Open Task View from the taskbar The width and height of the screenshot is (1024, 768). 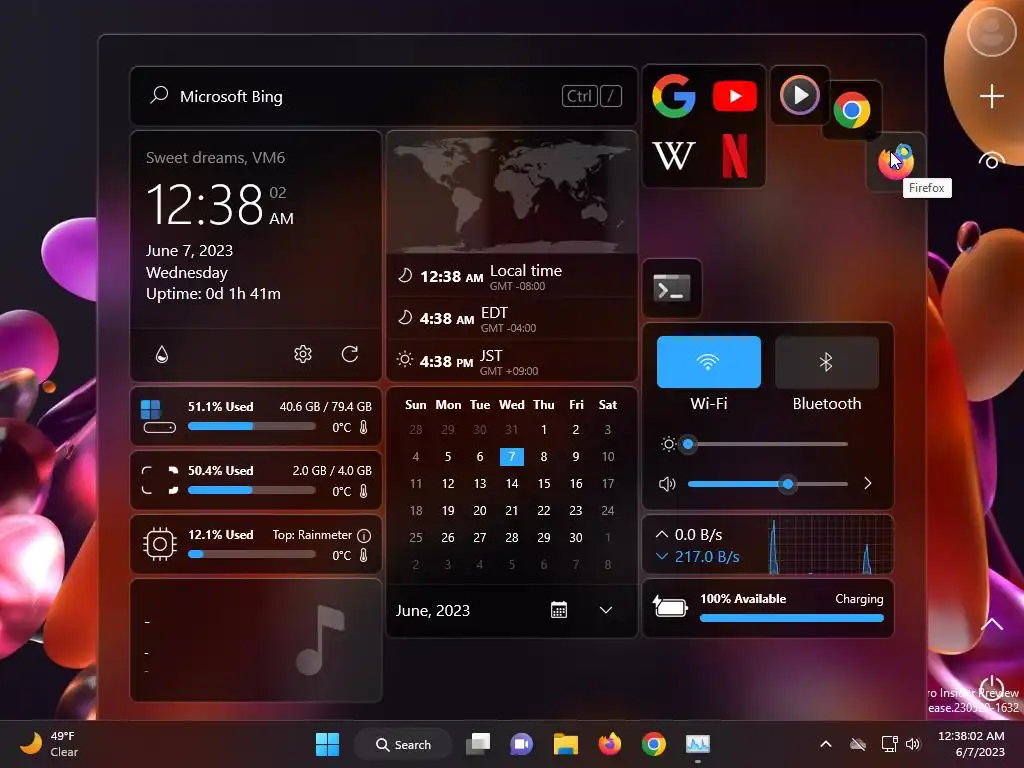(478, 744)
